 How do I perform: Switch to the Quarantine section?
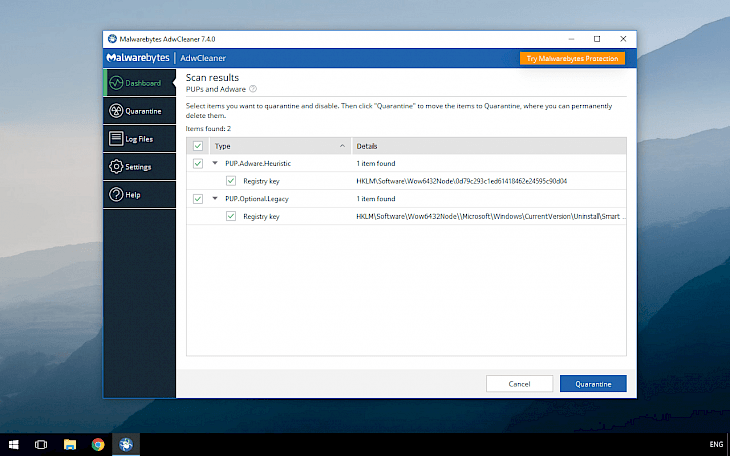(139, 111)
